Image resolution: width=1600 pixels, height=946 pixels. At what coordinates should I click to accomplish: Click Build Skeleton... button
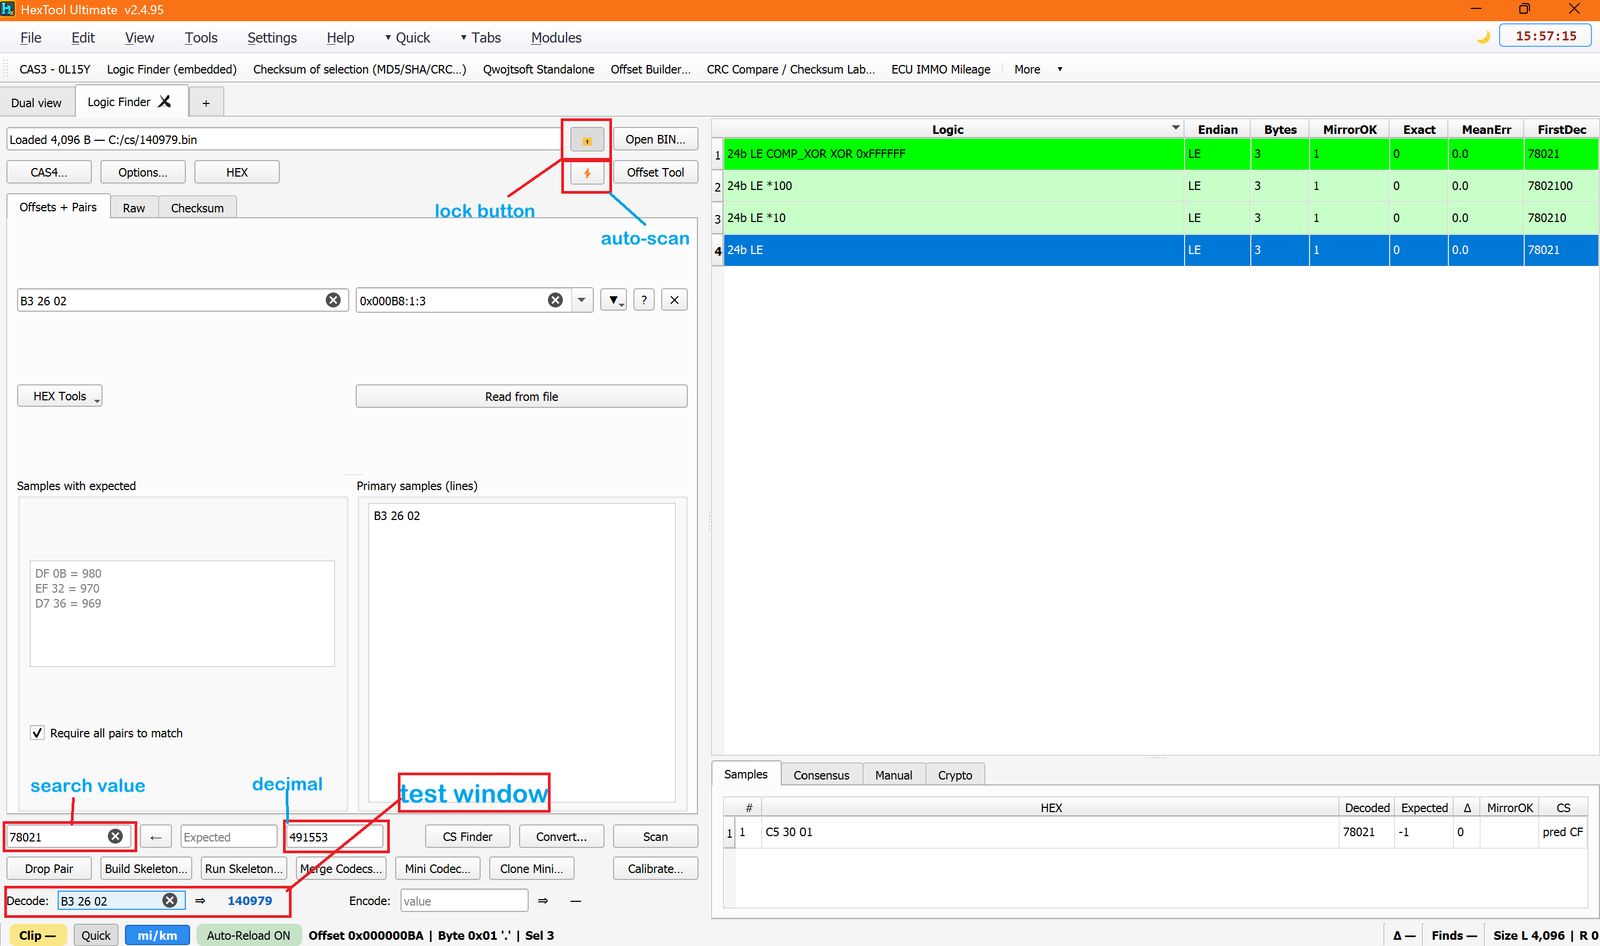click(146, 869)
